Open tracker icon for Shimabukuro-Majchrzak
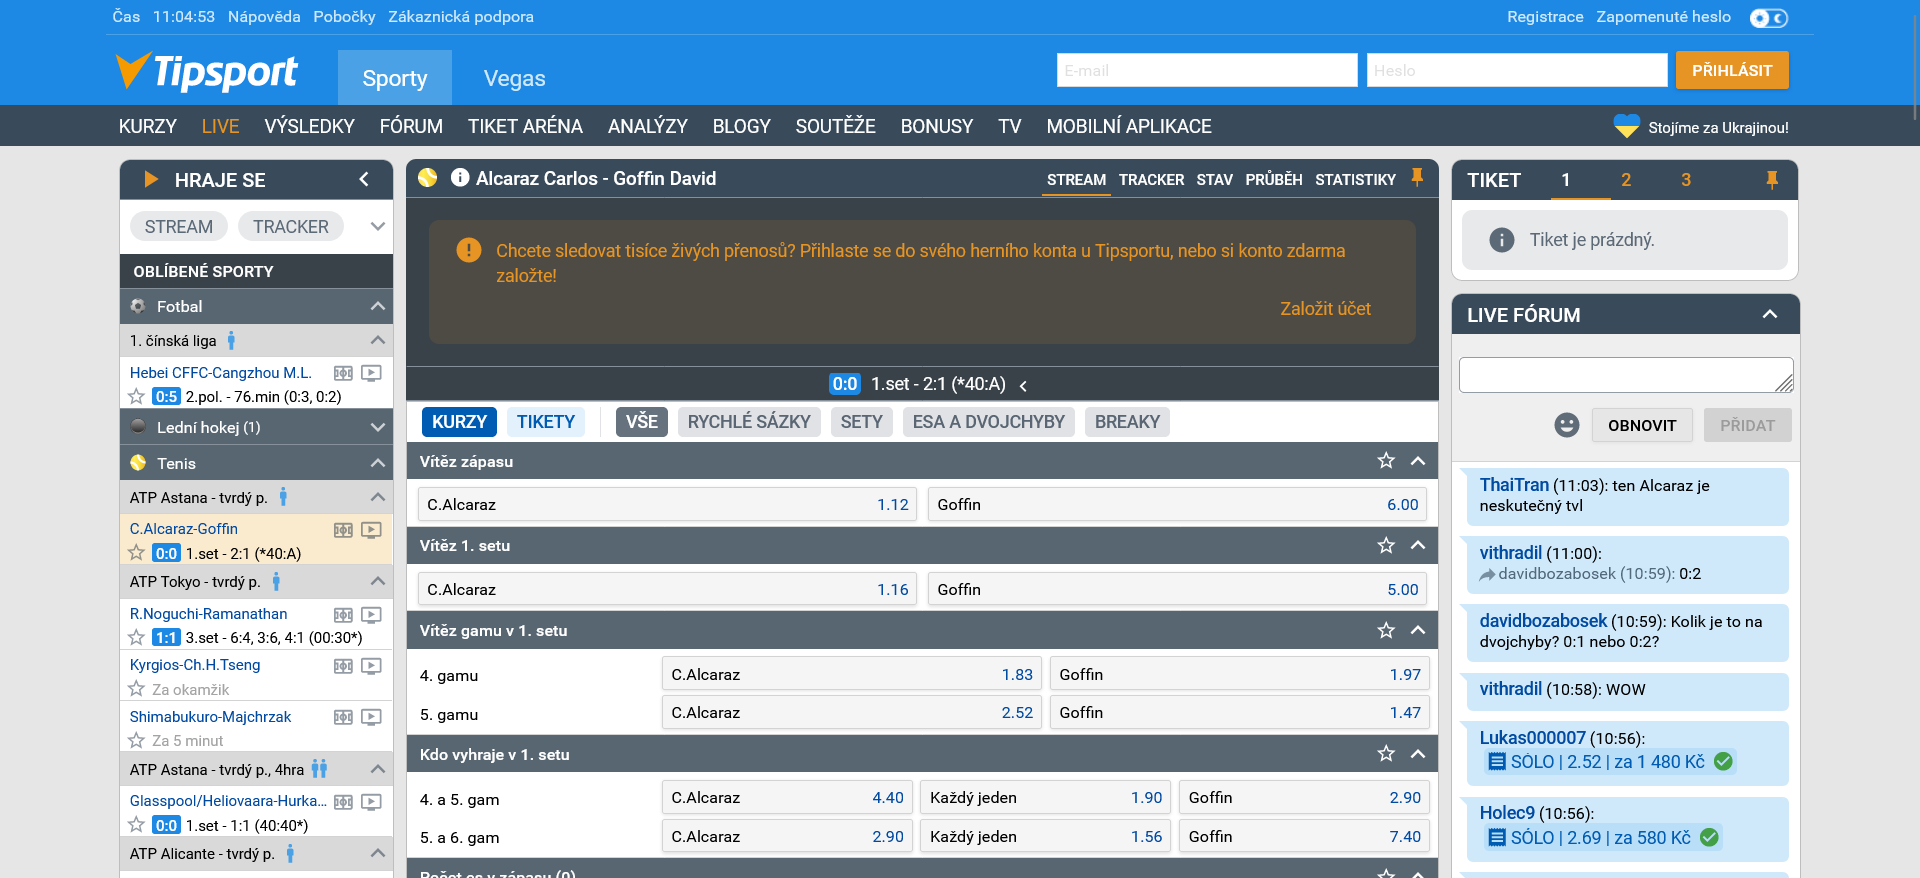Image resolution: width=1920 pixels, height=878 pixels. click(343, 717)
